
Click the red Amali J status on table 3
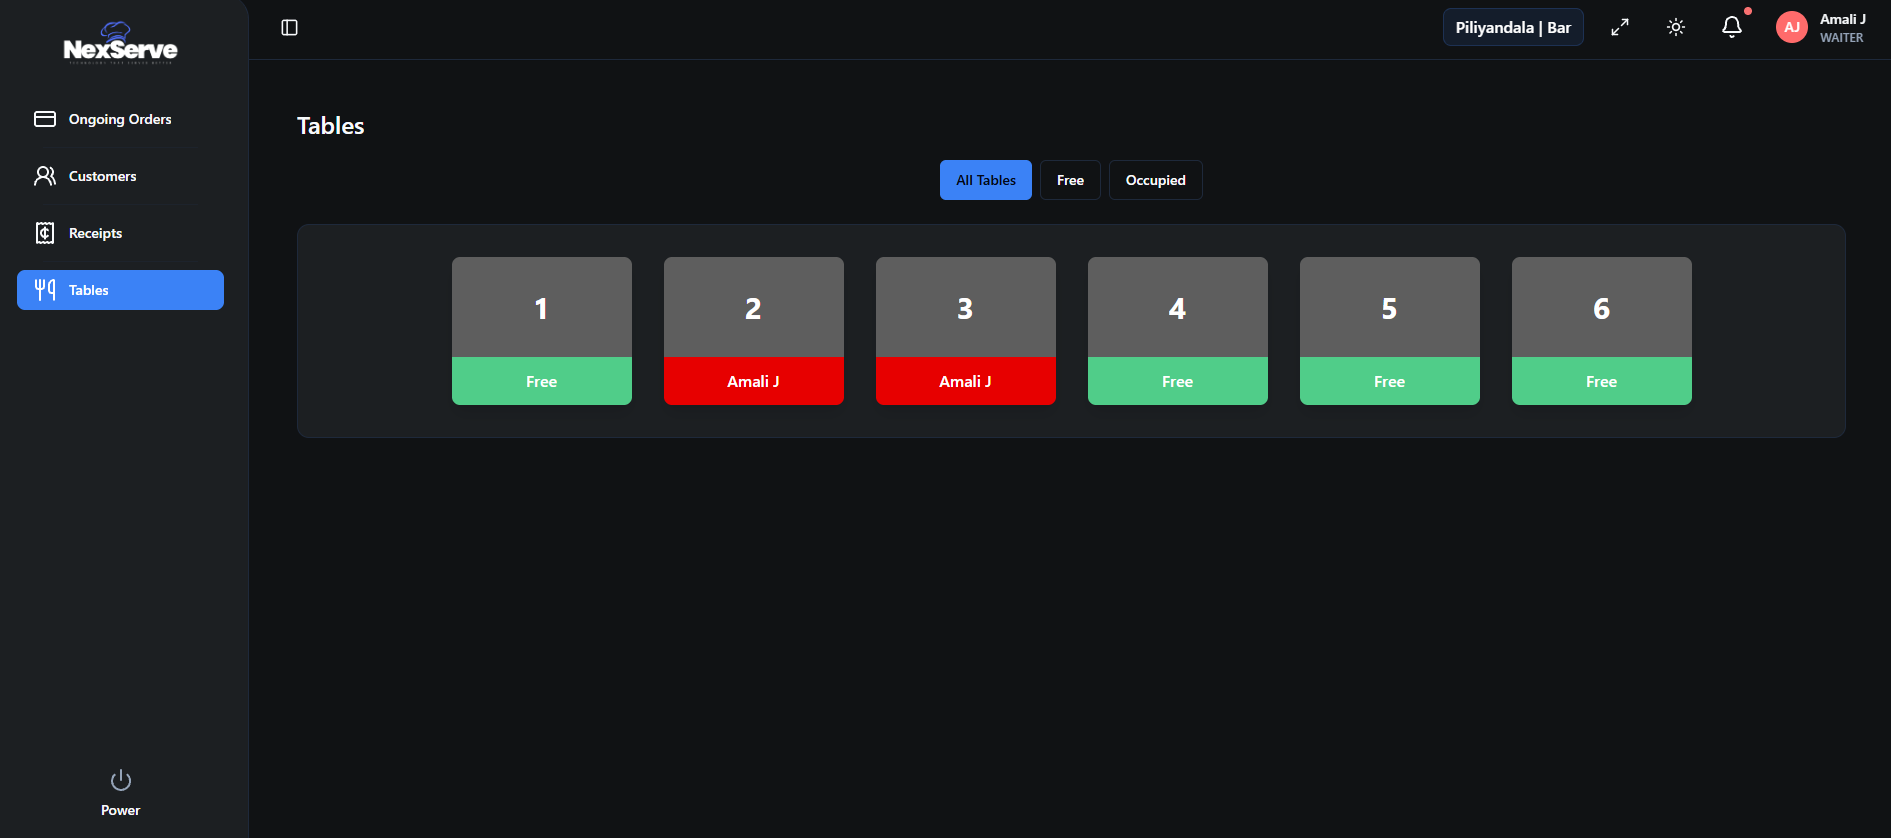pyautogui.click(x=966, y=381)
